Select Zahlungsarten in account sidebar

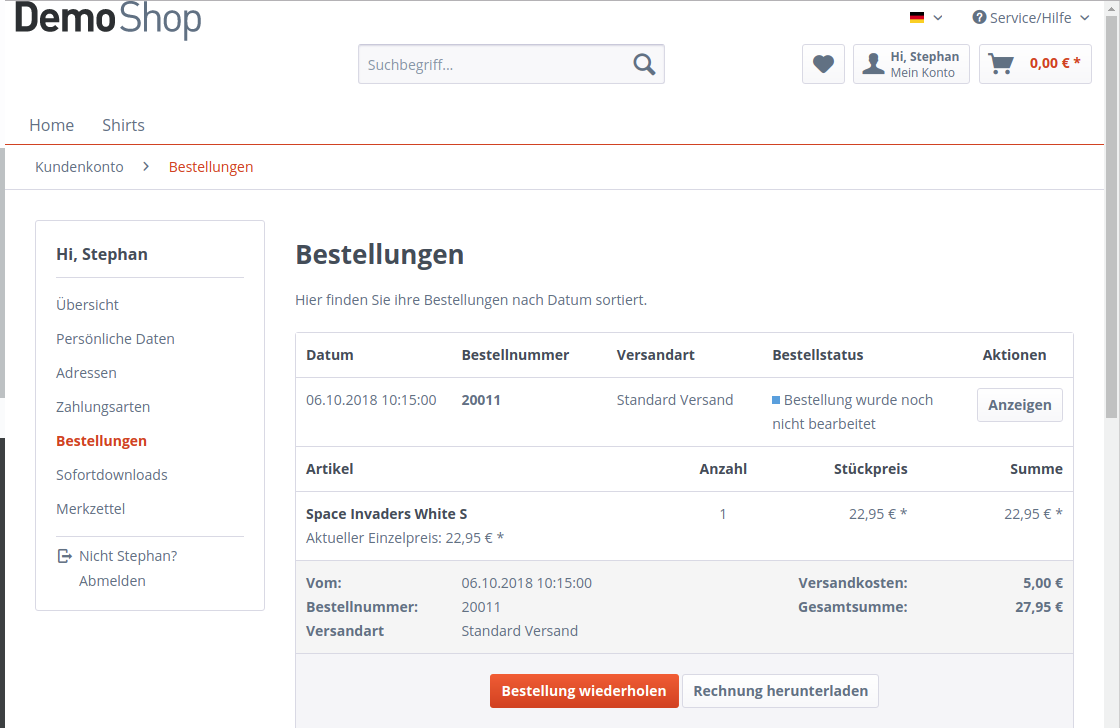103,407
